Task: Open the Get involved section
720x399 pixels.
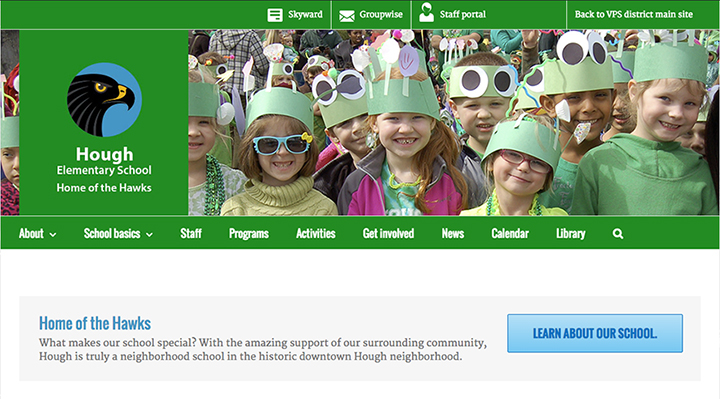Action: pos(388,233)
